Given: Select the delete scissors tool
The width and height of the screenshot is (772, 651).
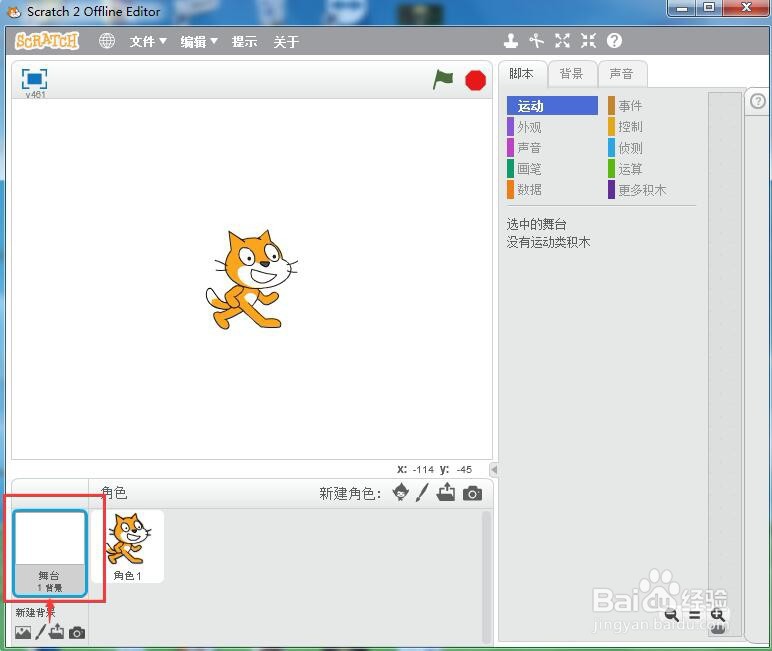Looking at the screenshot, I should click(x=536, y=41).
